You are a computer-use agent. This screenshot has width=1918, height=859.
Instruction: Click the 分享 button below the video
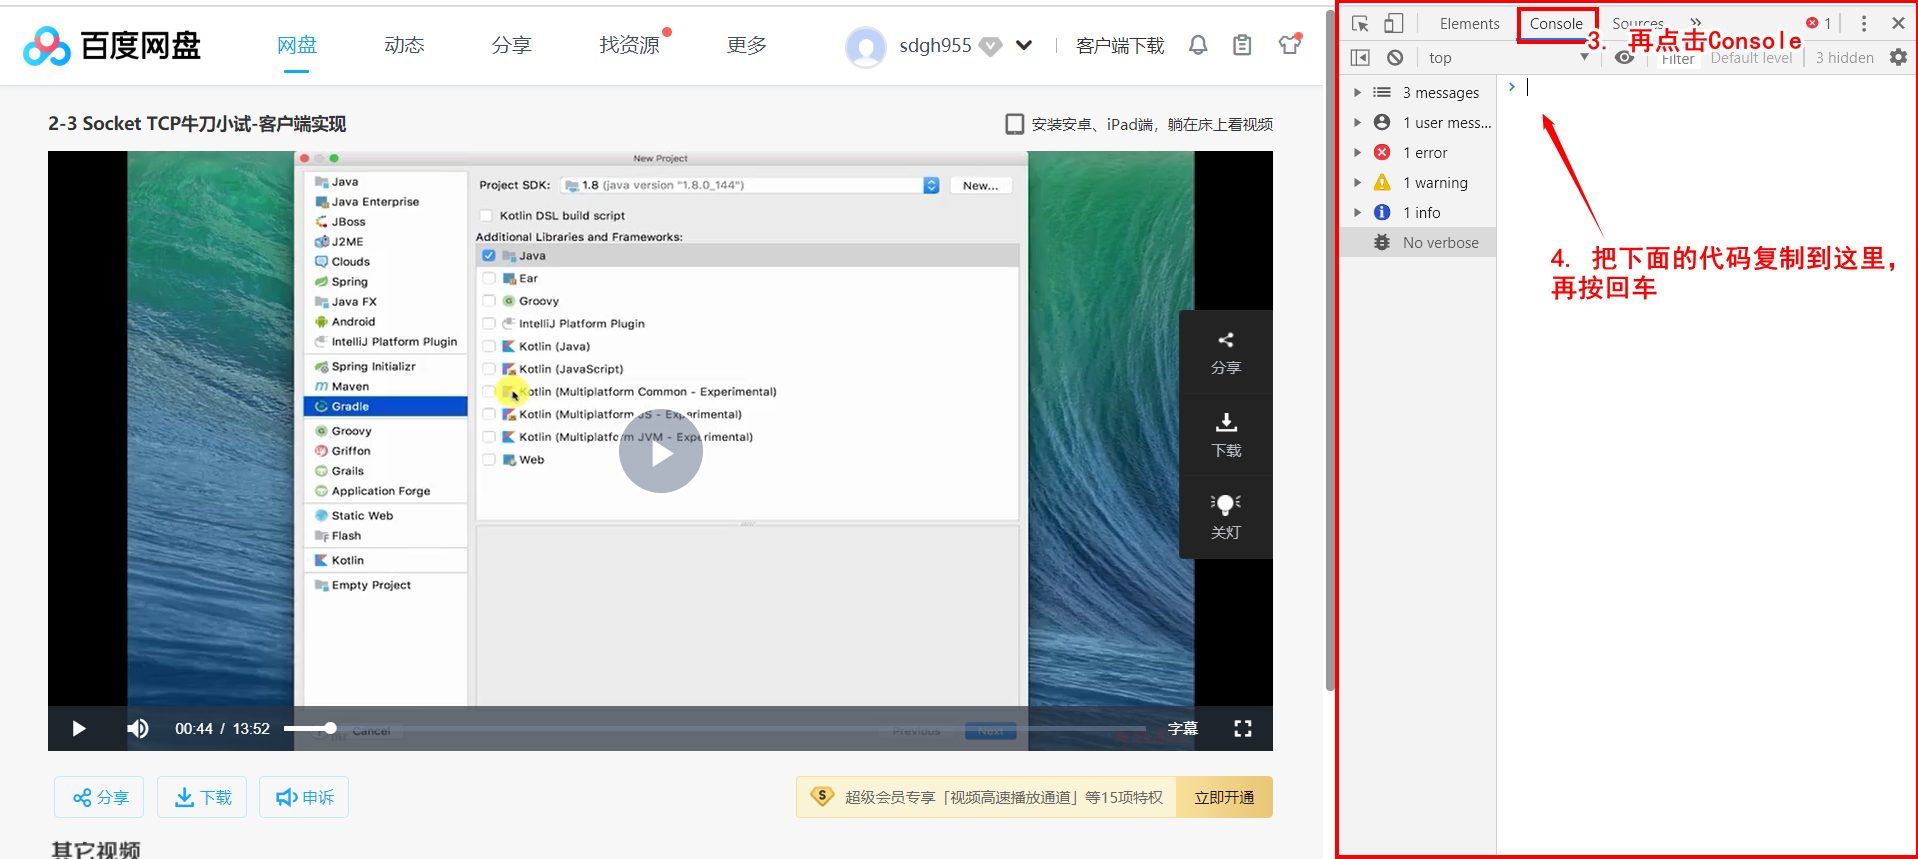coord(99,797)
